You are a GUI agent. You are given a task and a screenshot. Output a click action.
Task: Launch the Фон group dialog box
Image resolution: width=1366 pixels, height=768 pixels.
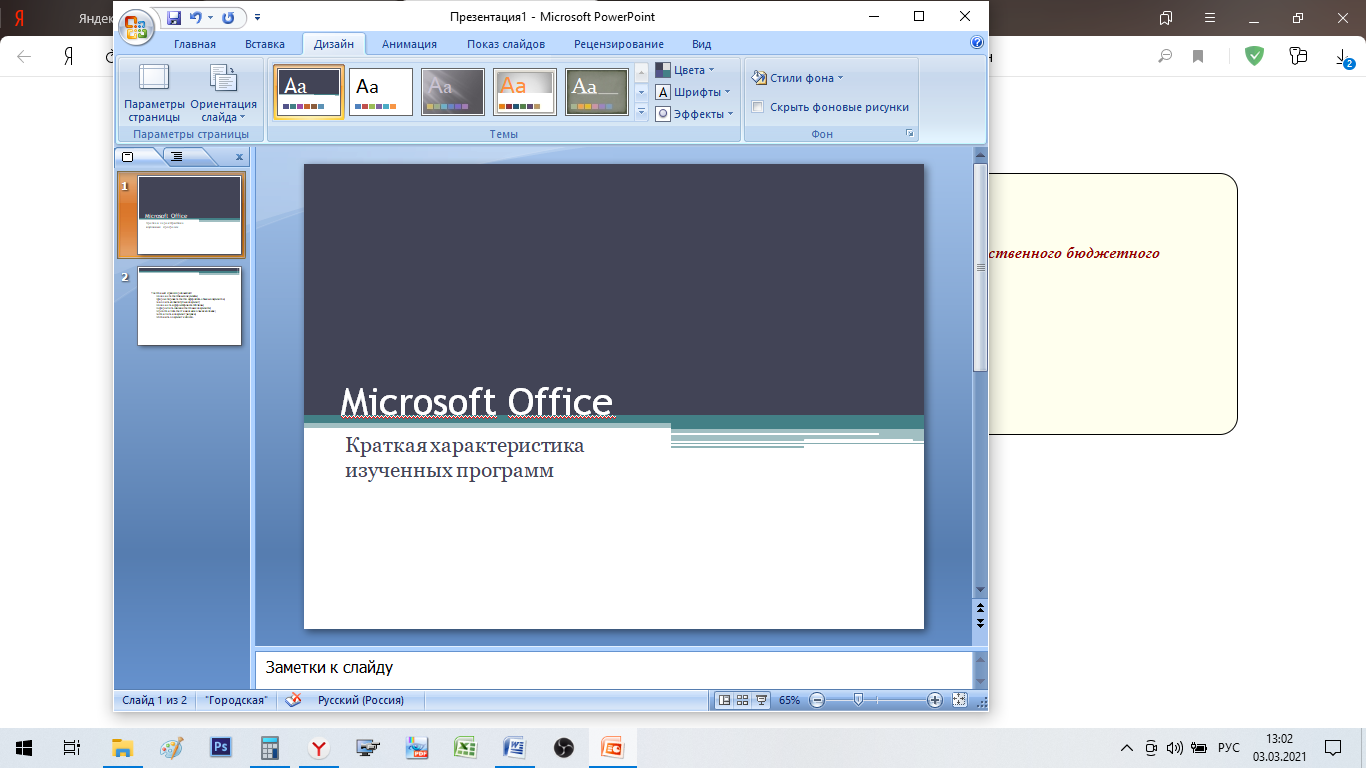(x=910, y=133)
